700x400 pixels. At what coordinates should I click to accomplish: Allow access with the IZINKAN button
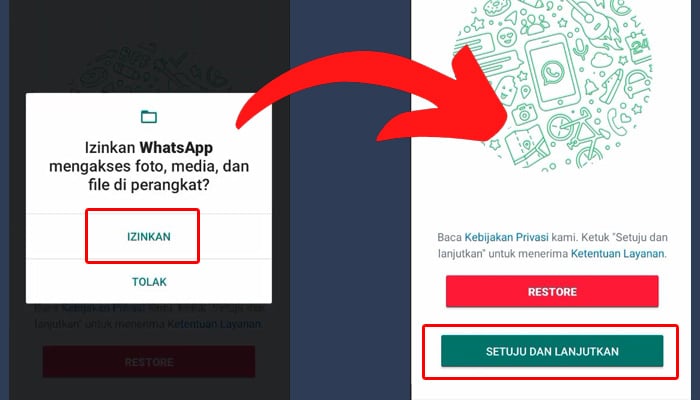point(149,236)
